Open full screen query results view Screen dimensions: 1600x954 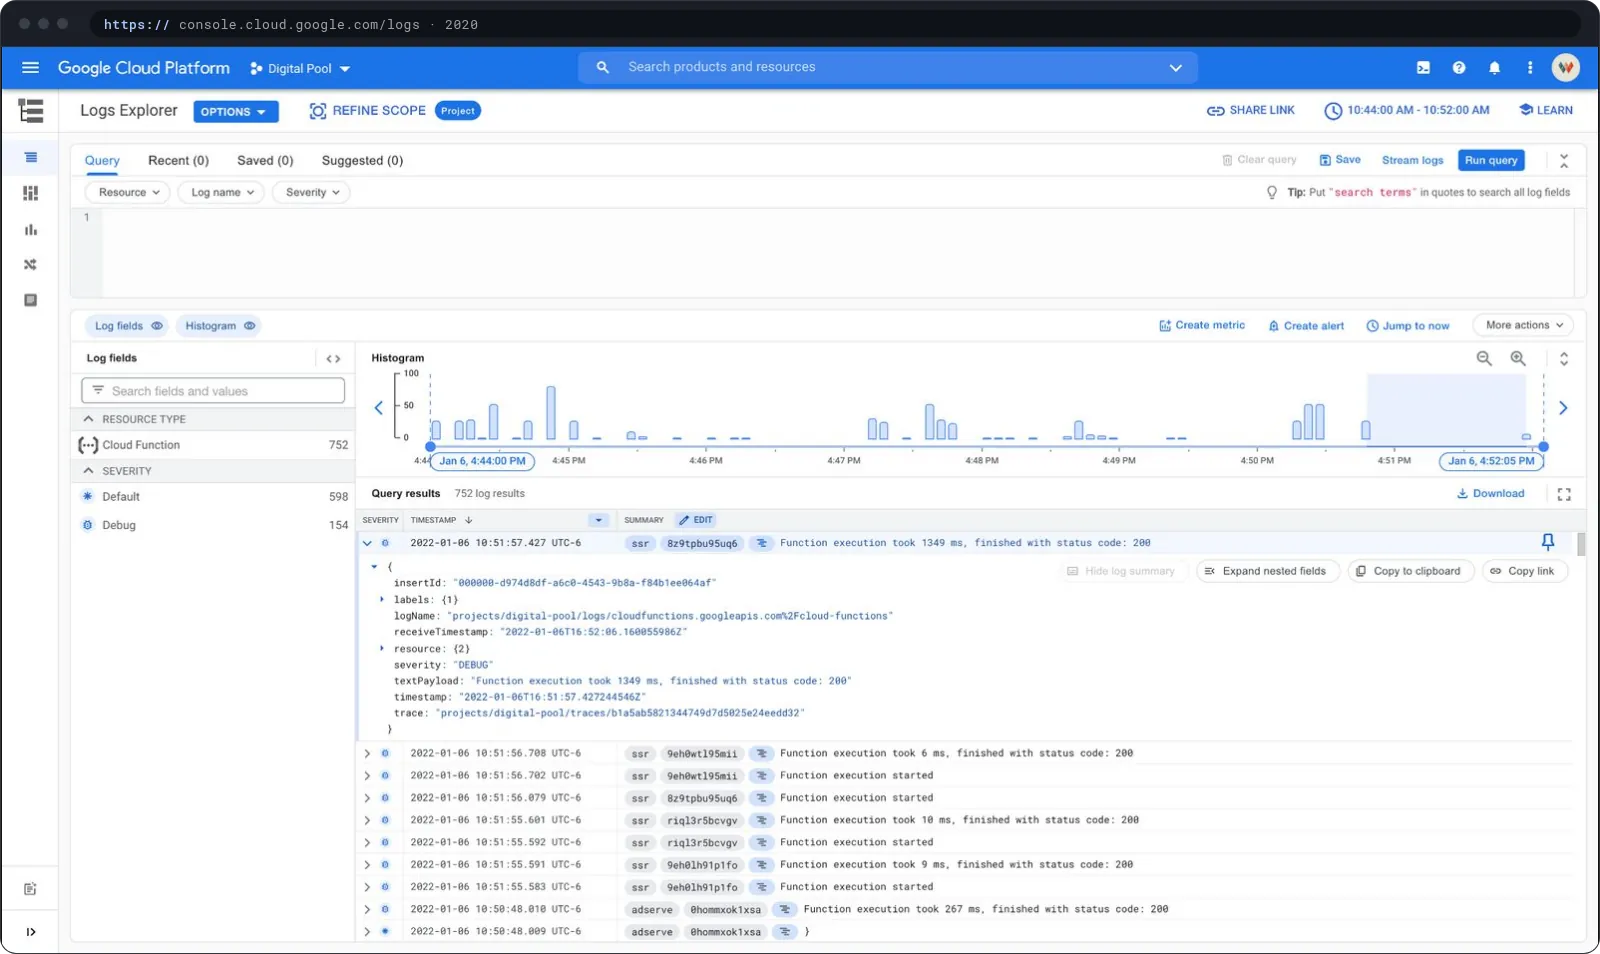[x=1564, y=494]
